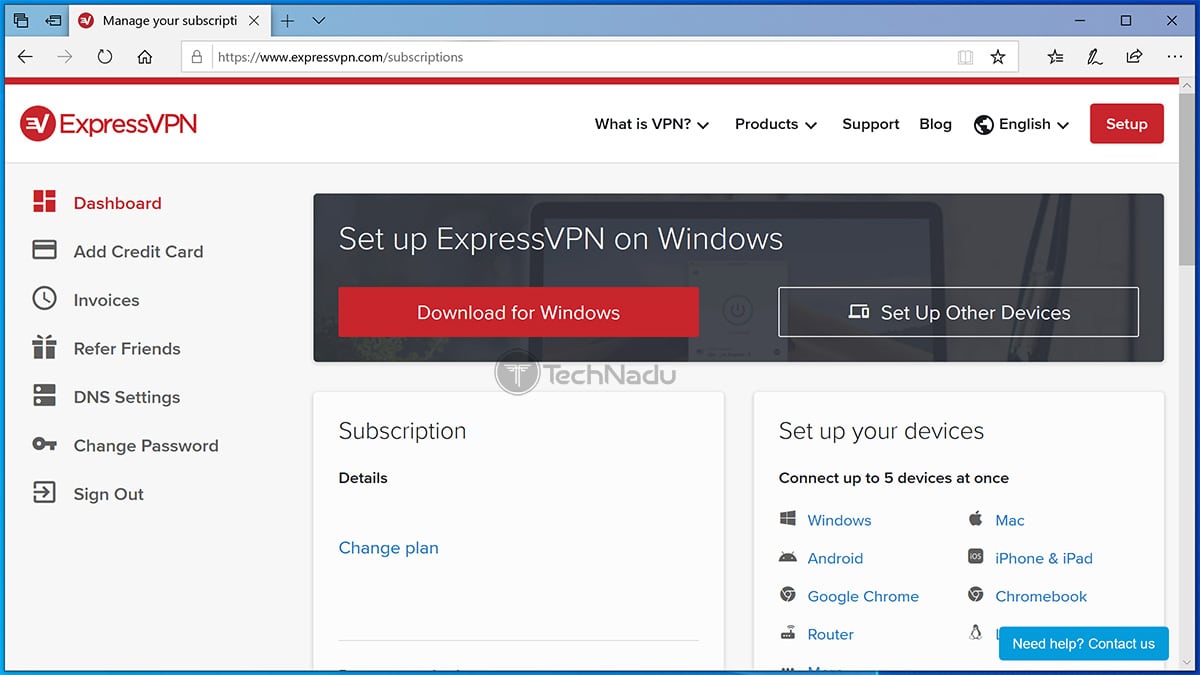Select Refer Friends in the sidebar
The height and width of the screenshot is (675, 1200).
click(x=127, y=348)
